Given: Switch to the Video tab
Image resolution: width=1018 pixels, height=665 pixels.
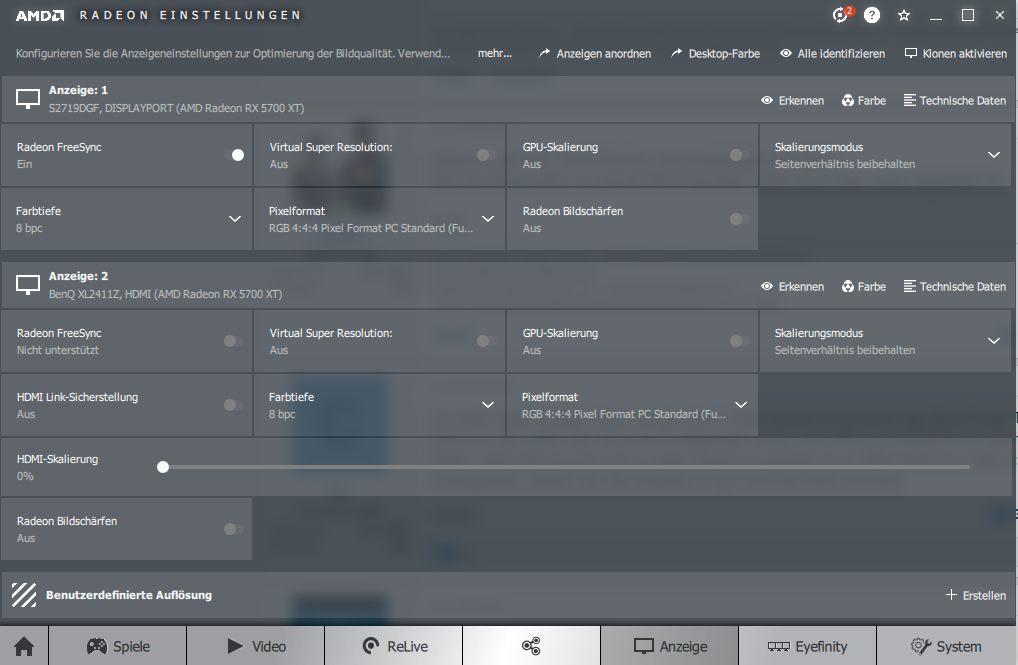Looking at the screenshot, I should [x=255, y=646].
